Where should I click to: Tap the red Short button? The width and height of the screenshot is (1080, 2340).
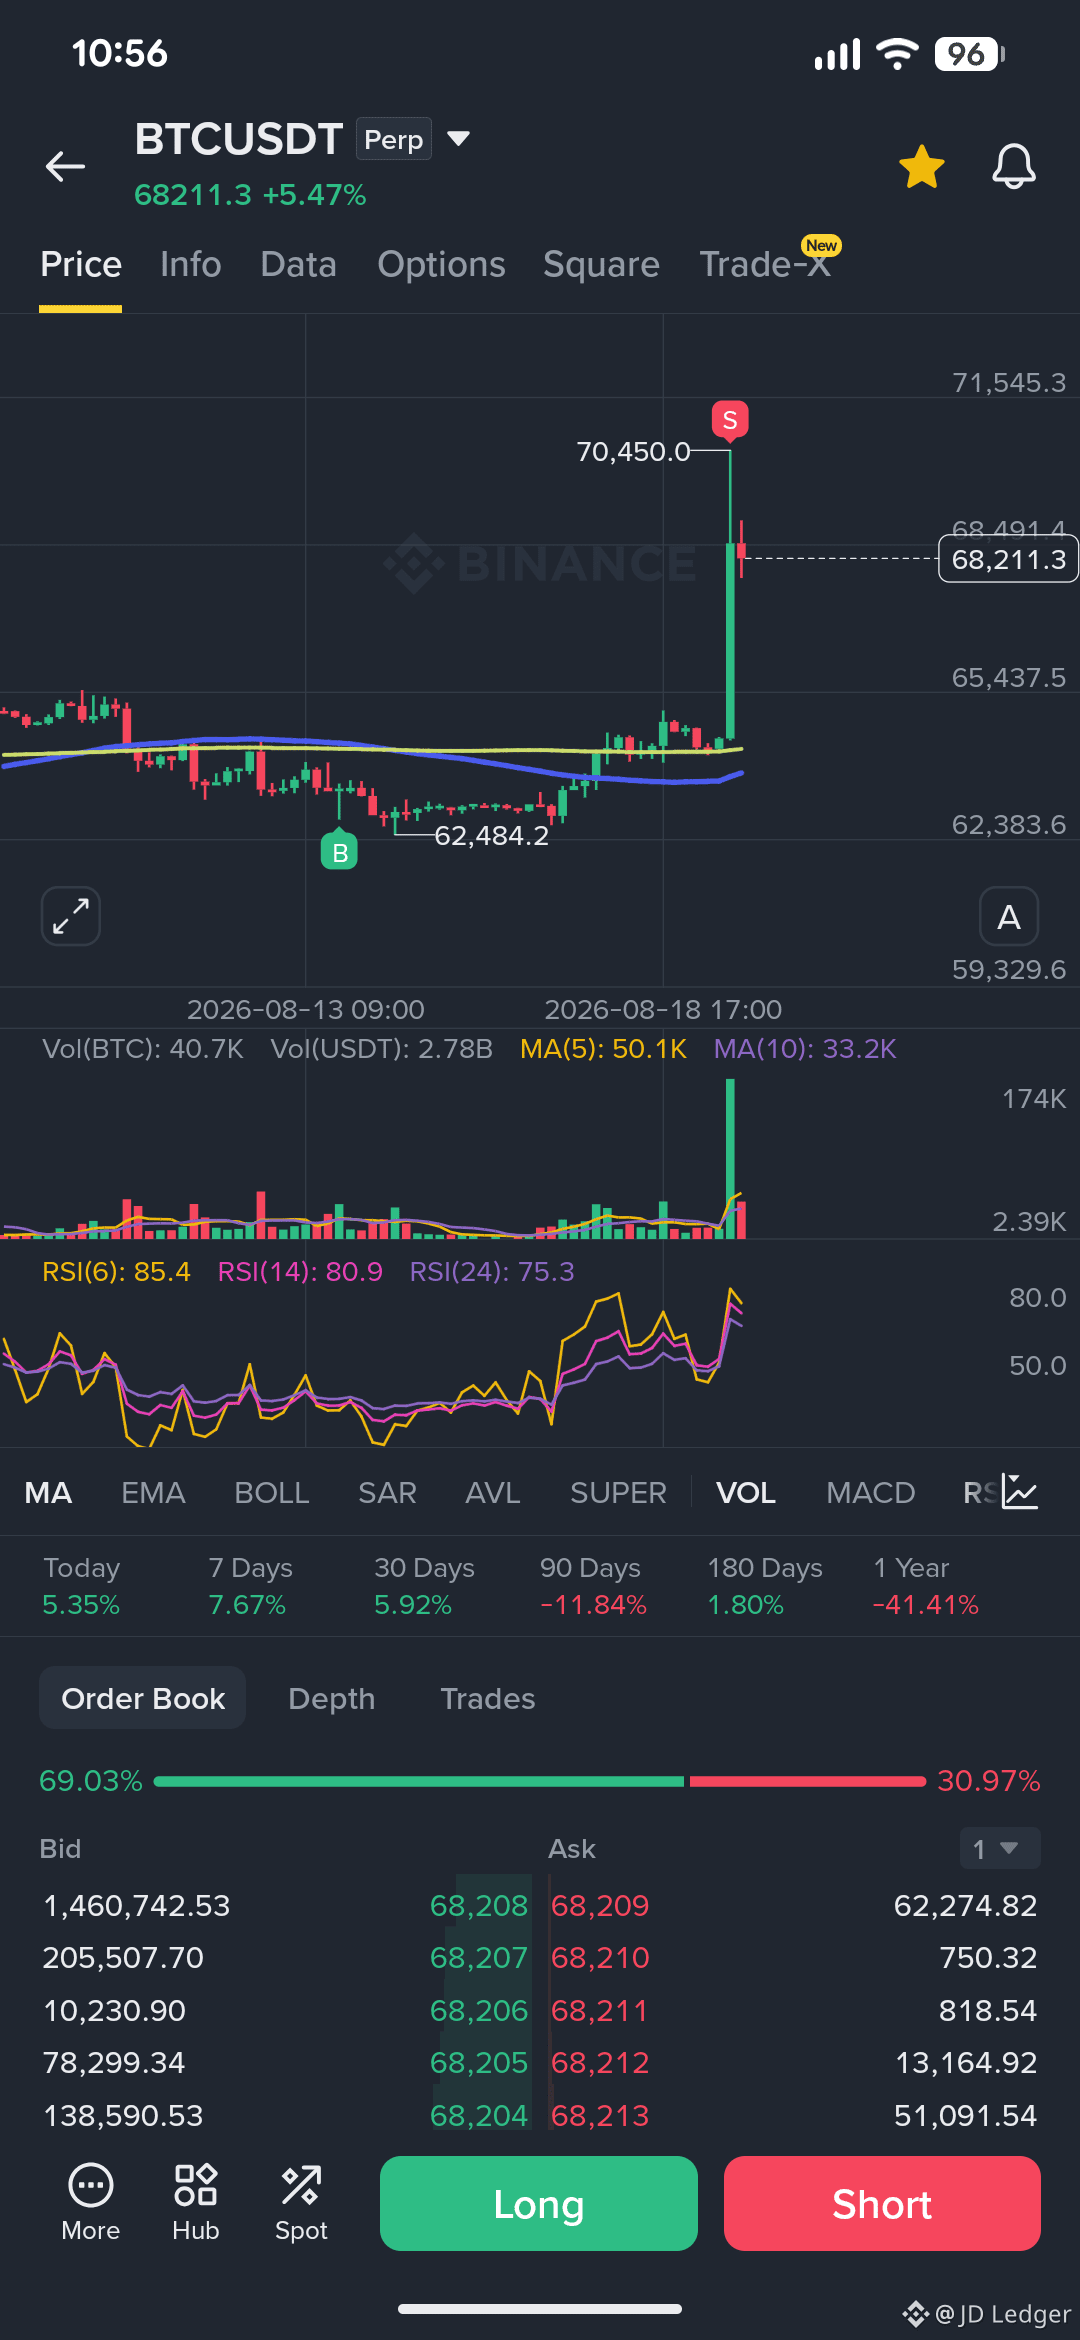click(882, 2204)
